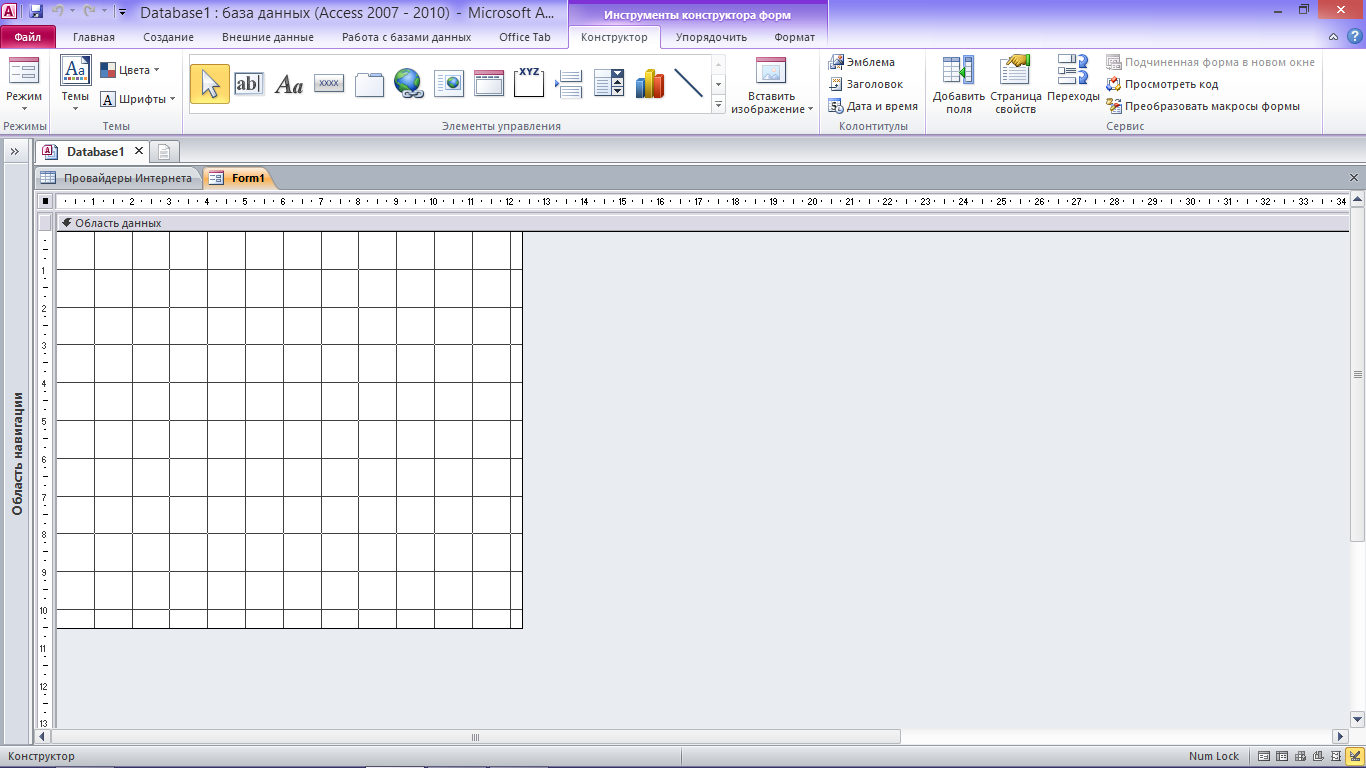1366x768 pixels.
Task: Open the Office Tab new document icon
Action: pos(164,152)
